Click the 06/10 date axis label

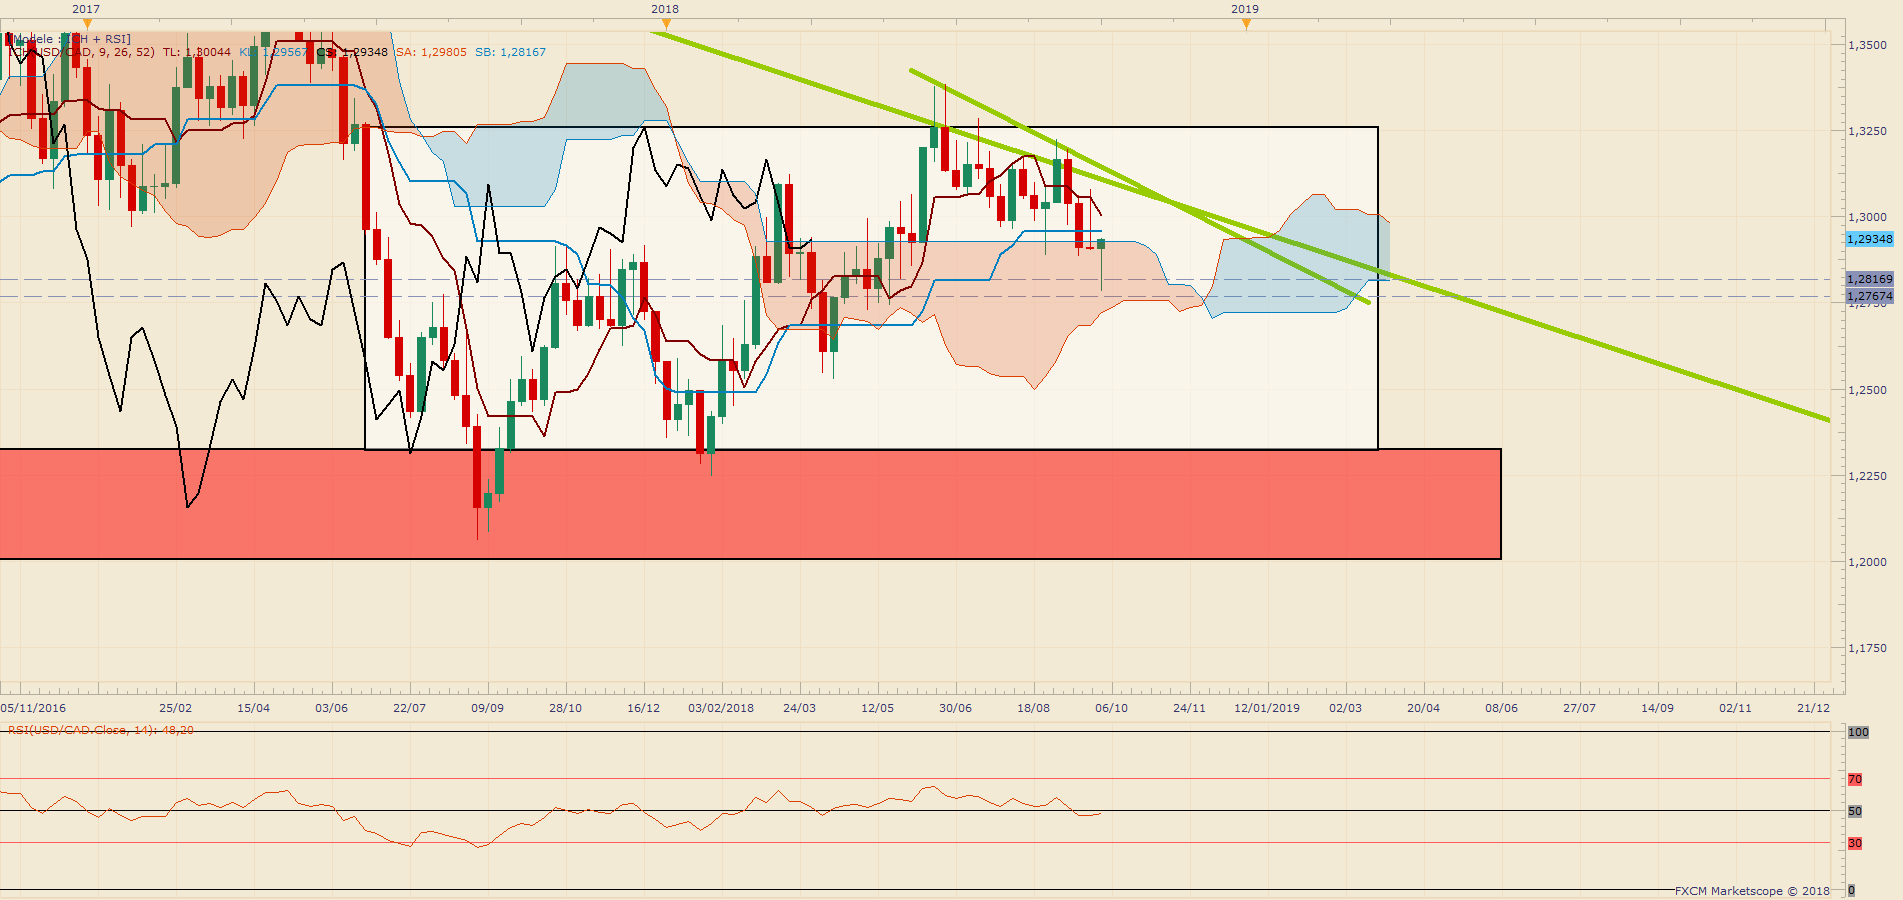pyautogui.click(x=1112, y=708)
